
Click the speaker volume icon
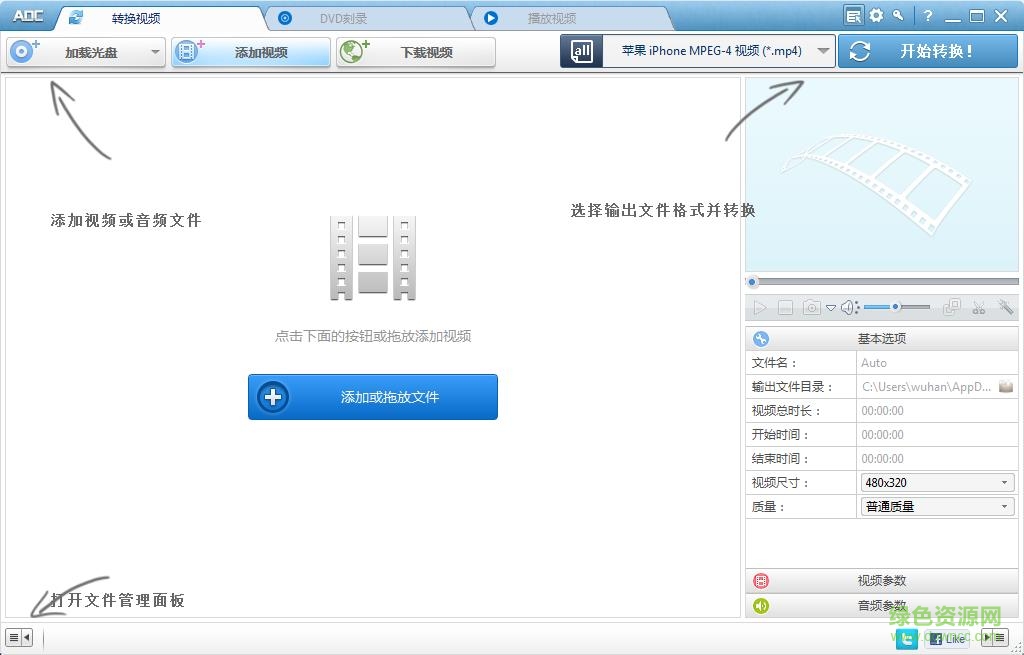848,307
